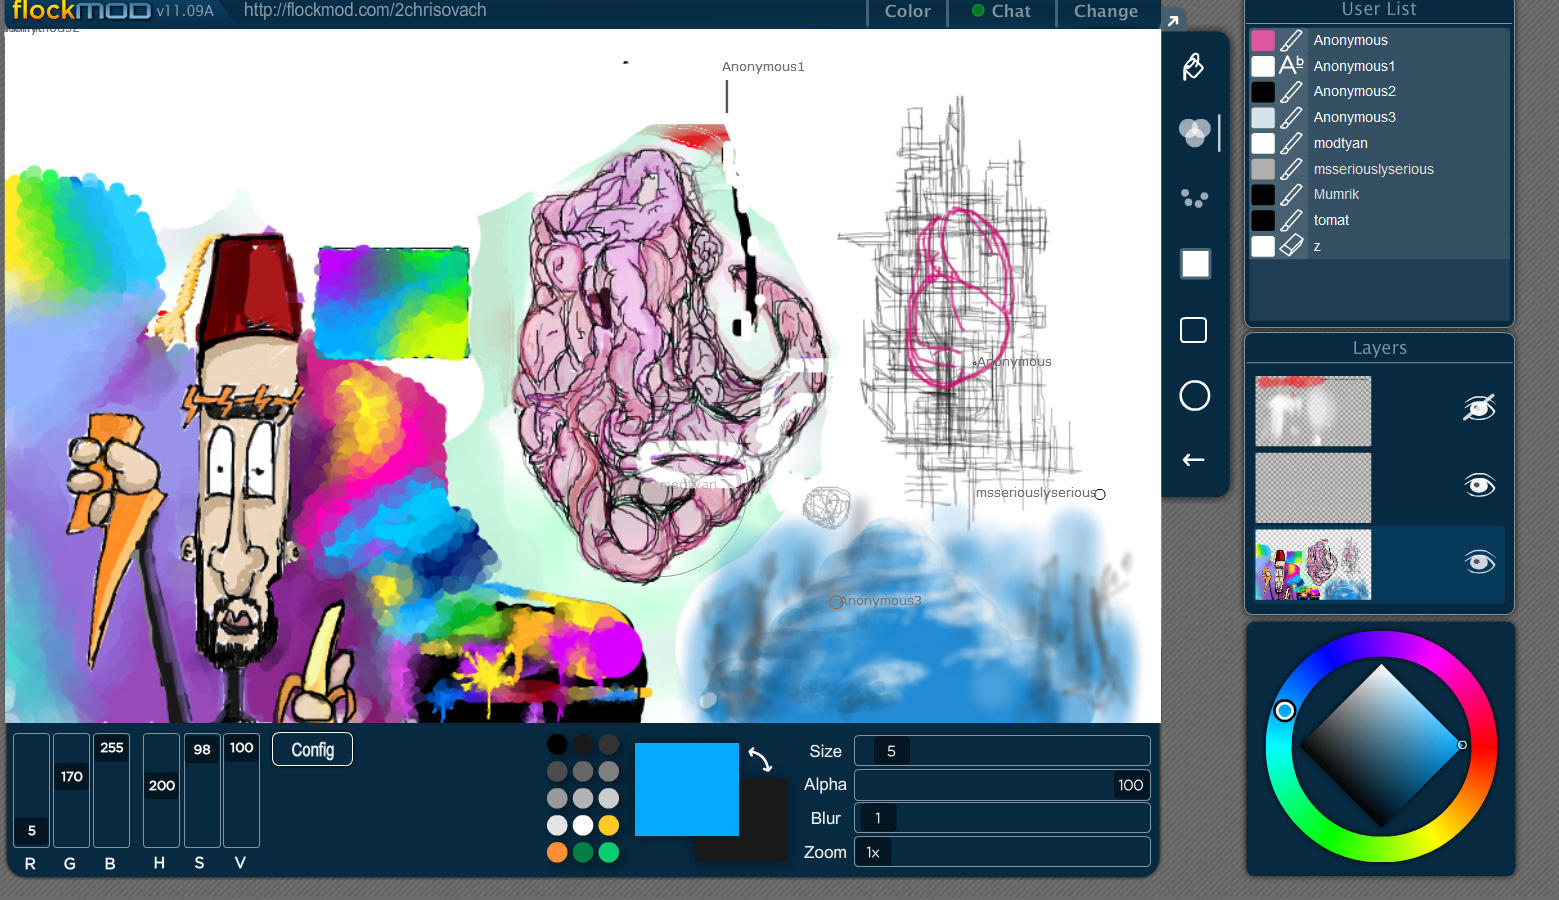Swap foreground and background colors
This screenshot has height=900, width=1559.
[760, 761]
